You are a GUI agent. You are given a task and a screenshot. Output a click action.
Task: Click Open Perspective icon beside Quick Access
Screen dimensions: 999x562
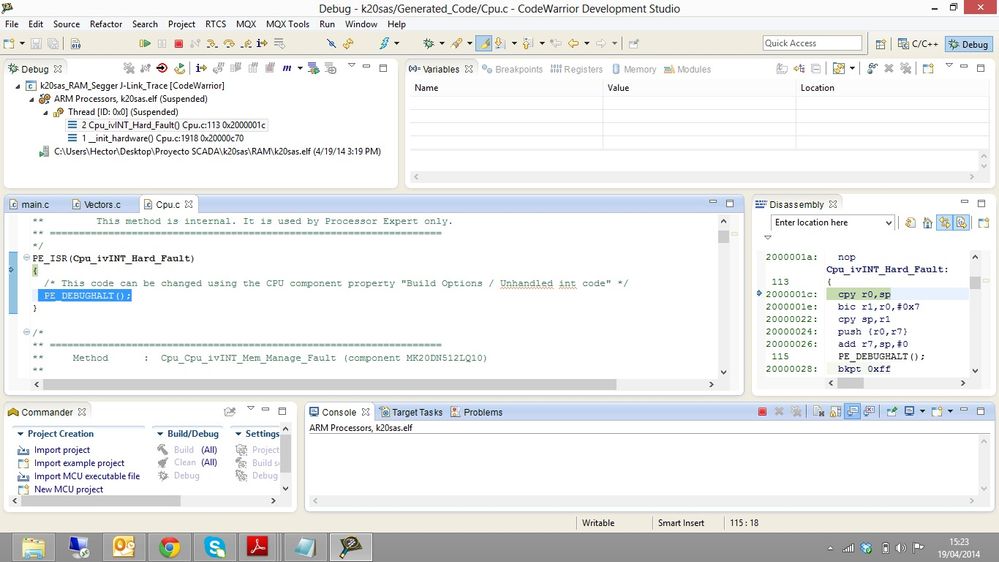coord(880,44)
